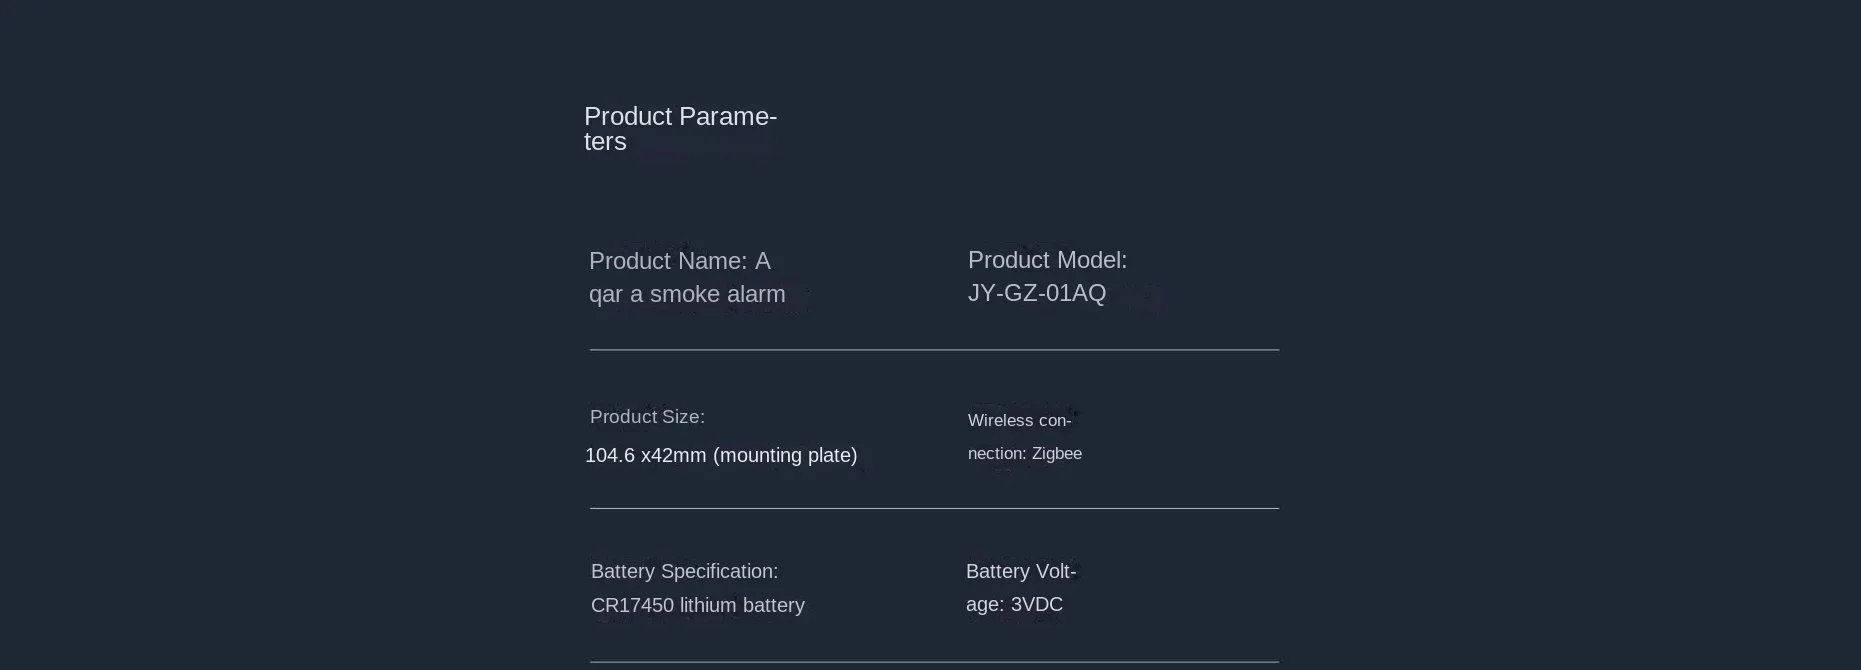Click the divider line below Product Model
1861x670 pixels.
coord(934,350)
